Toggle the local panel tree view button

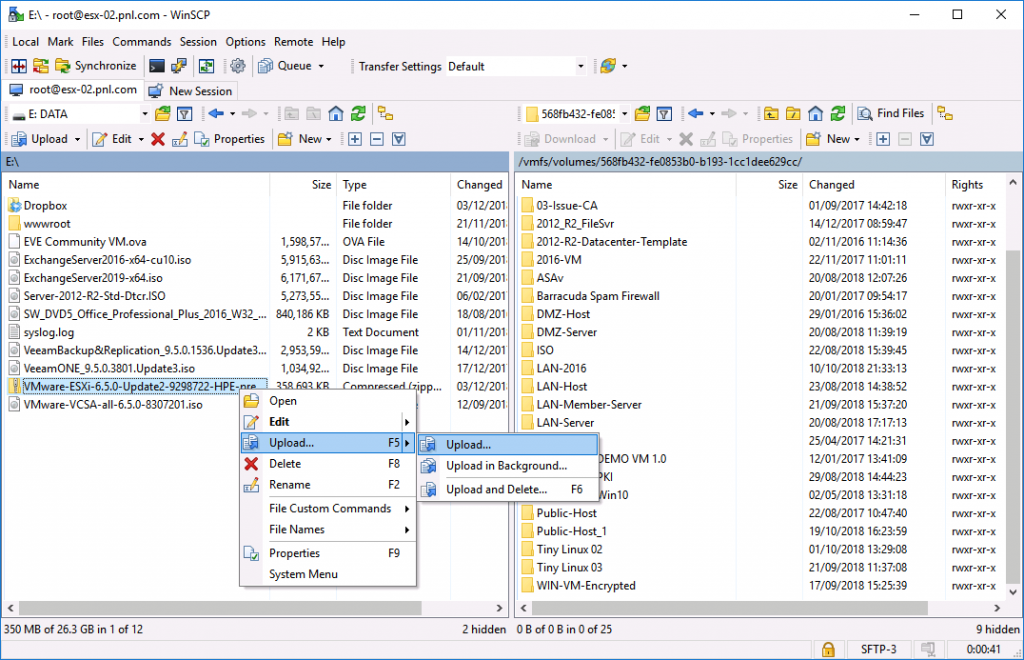tap(383, 113)
